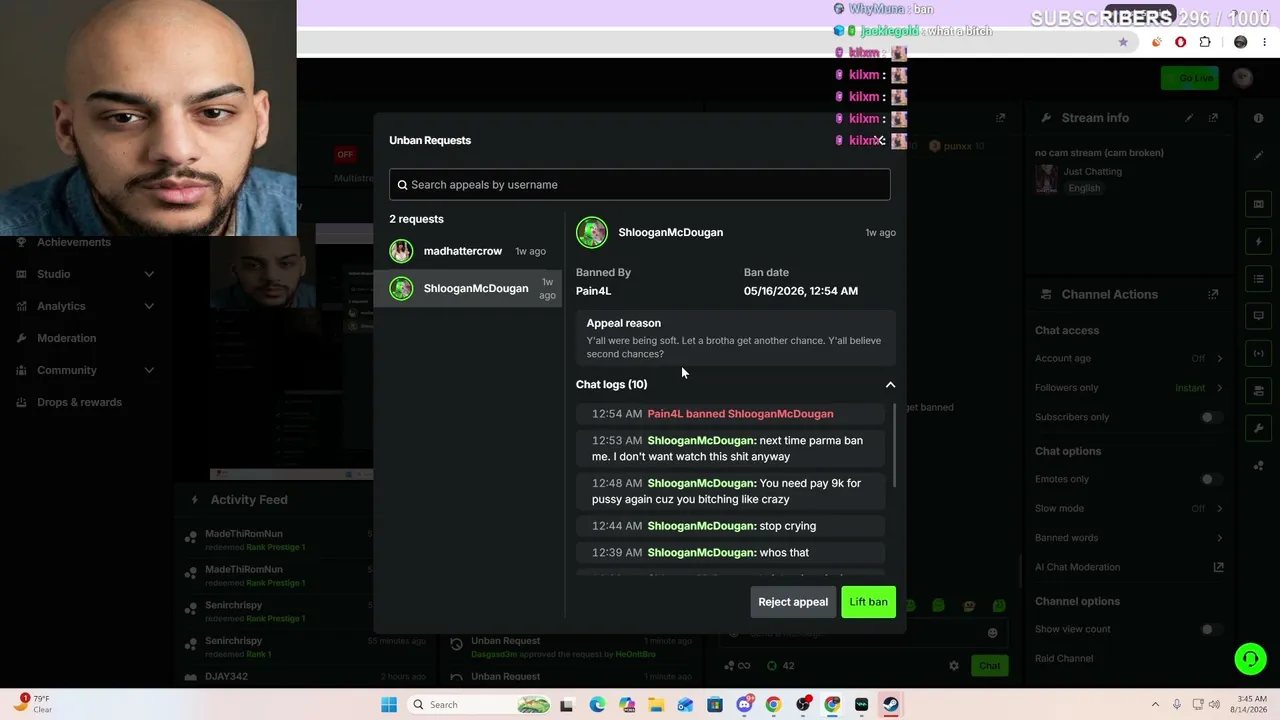
Task: Bookmark page with star icon
Action: [x=1123, y=42]
